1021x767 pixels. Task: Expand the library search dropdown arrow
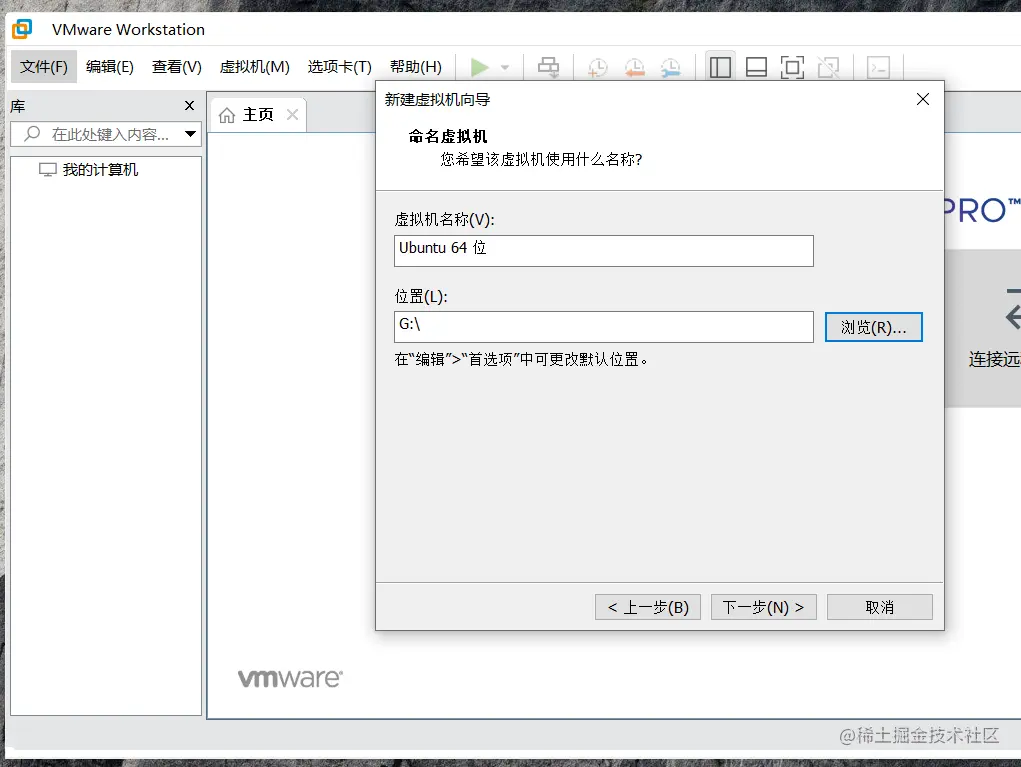coord(190,134)
